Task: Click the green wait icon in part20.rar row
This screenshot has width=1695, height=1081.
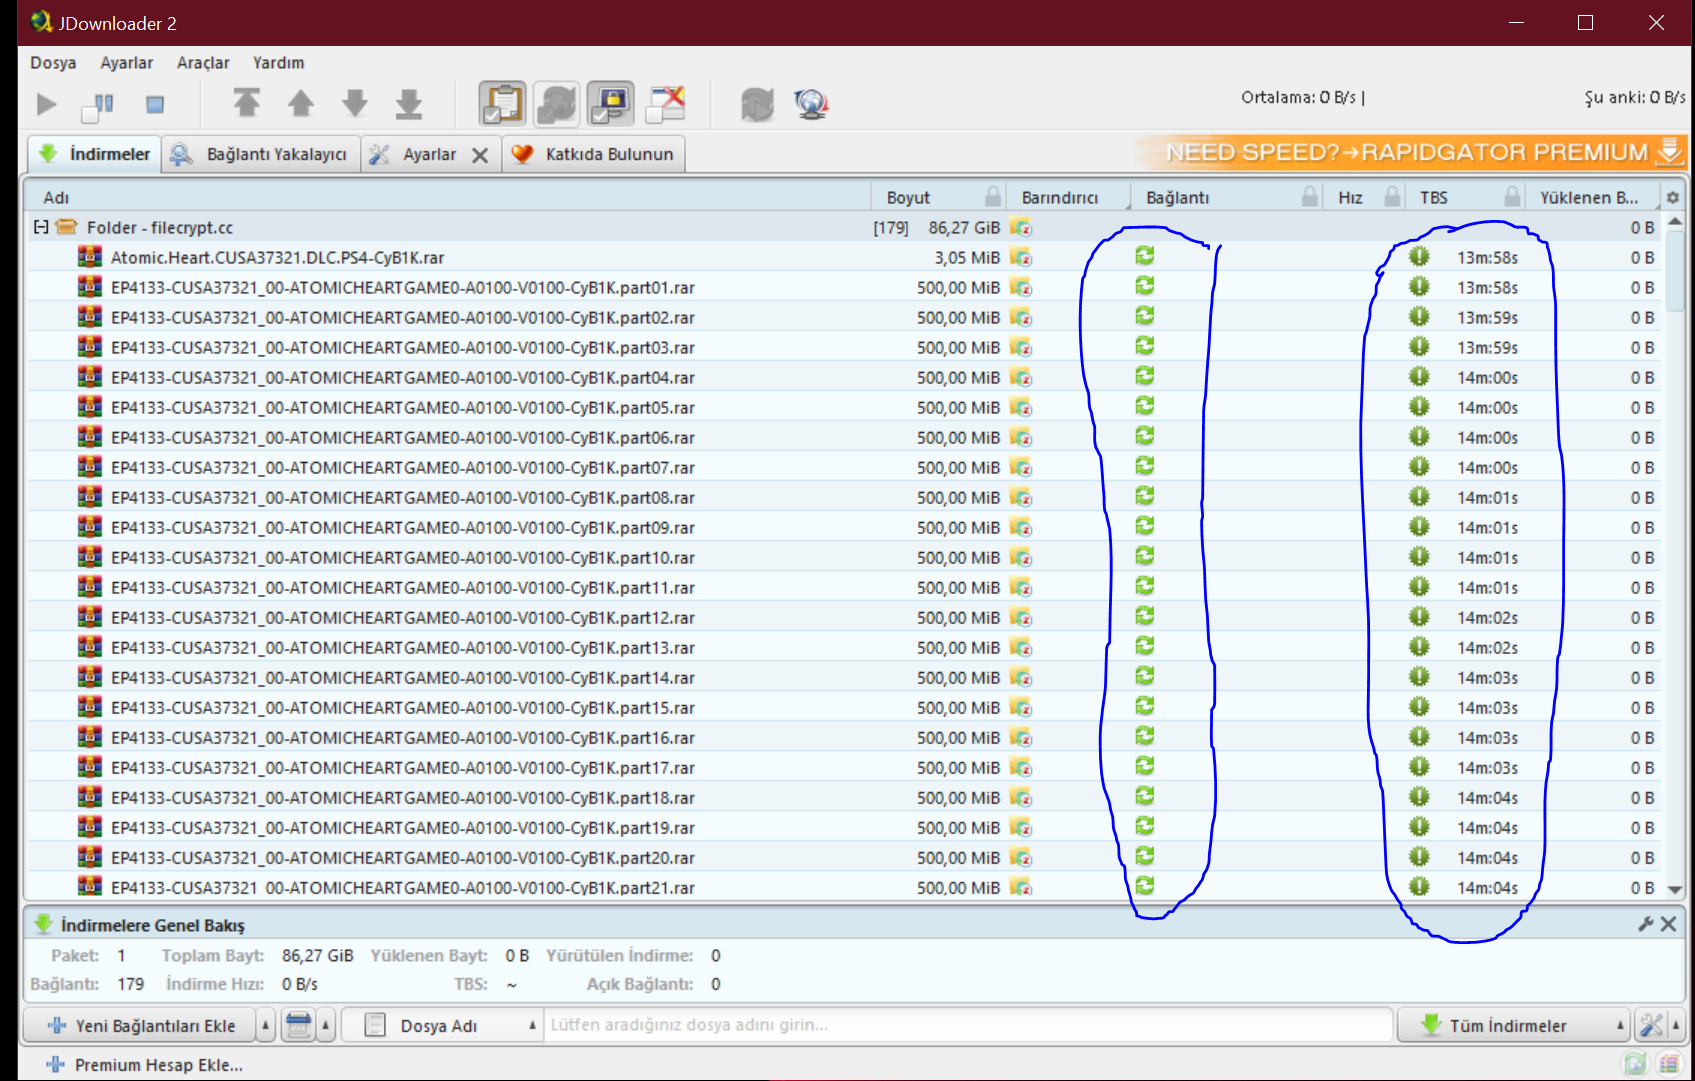Action: (1419, 856)
